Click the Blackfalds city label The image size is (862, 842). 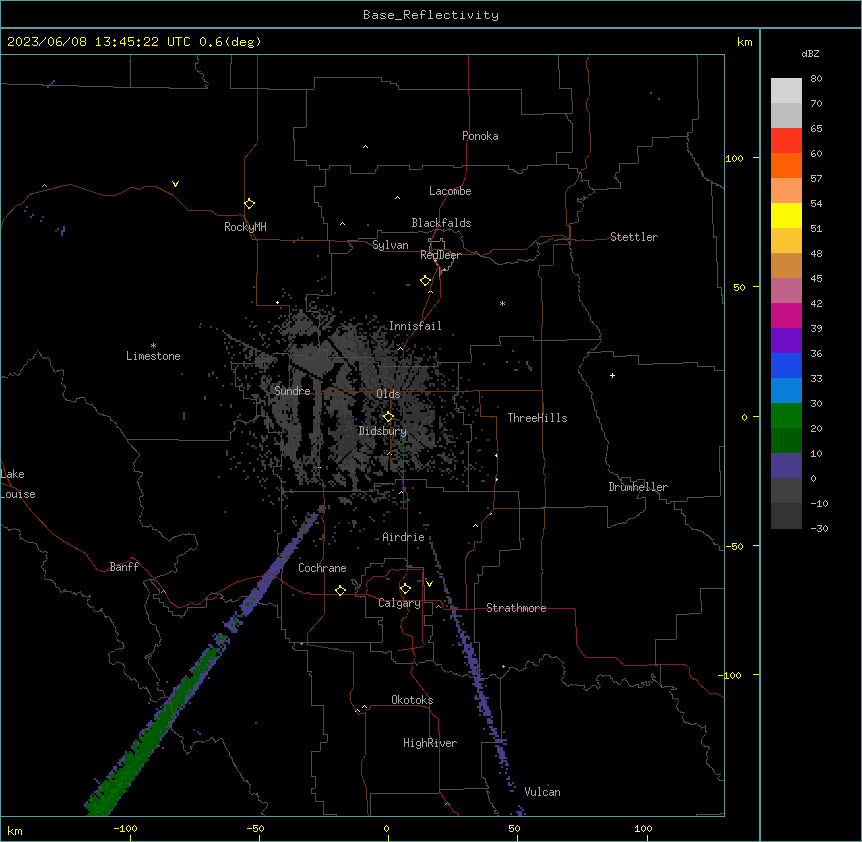click(x=441, y=223)
